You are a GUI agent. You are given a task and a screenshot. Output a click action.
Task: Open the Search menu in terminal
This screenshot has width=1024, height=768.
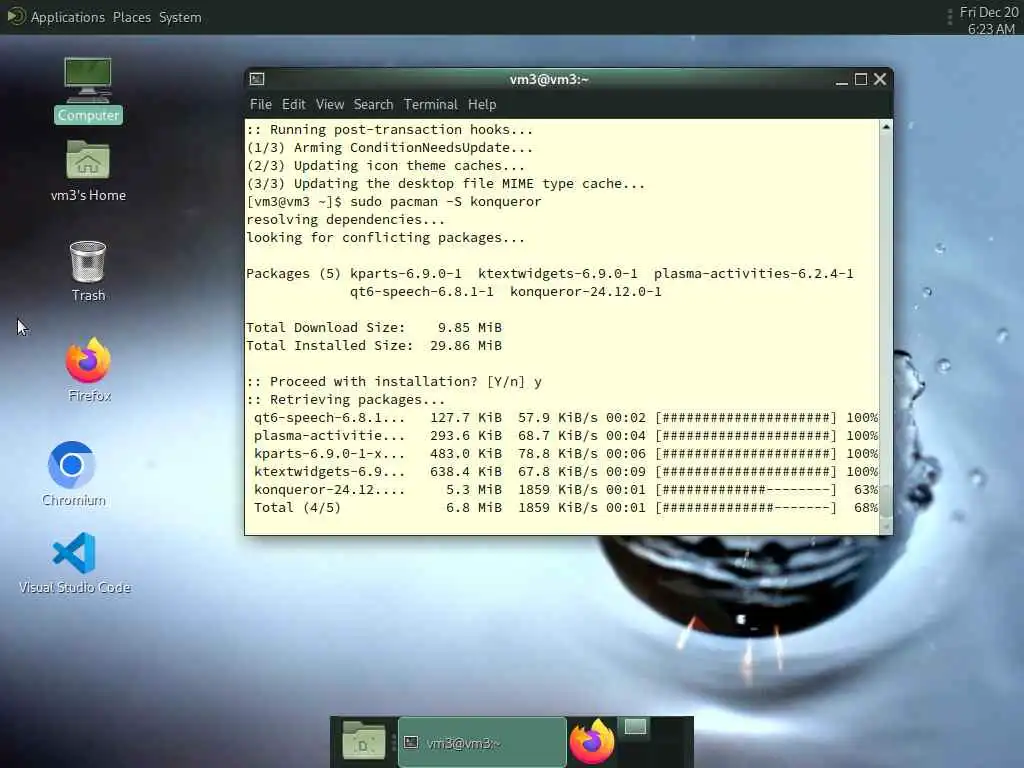tap(373, 104)
